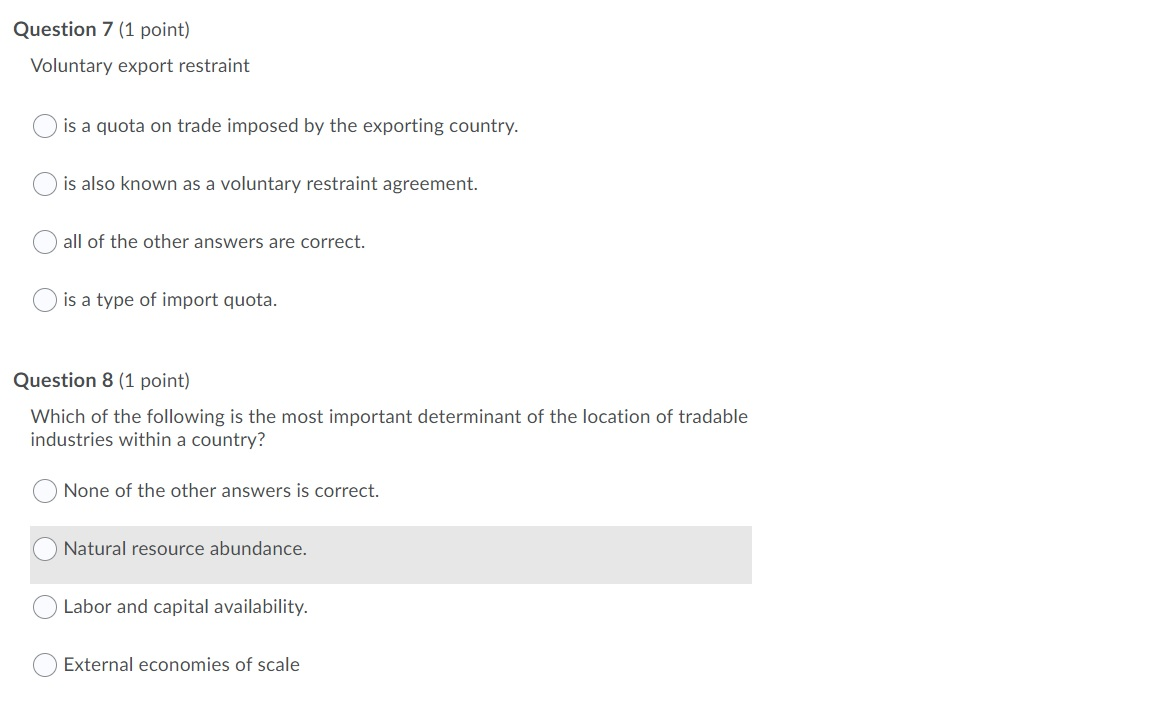Image resolution: width=1152 pixels, height=715 pixels.
Task: Select 'all of the other answers are correct' for Question 7
Action: [x=44, y=242]
